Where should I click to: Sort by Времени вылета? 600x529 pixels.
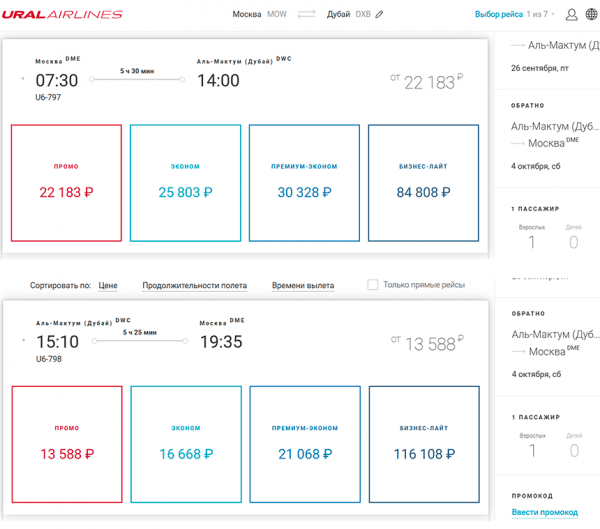click(303, 286)
